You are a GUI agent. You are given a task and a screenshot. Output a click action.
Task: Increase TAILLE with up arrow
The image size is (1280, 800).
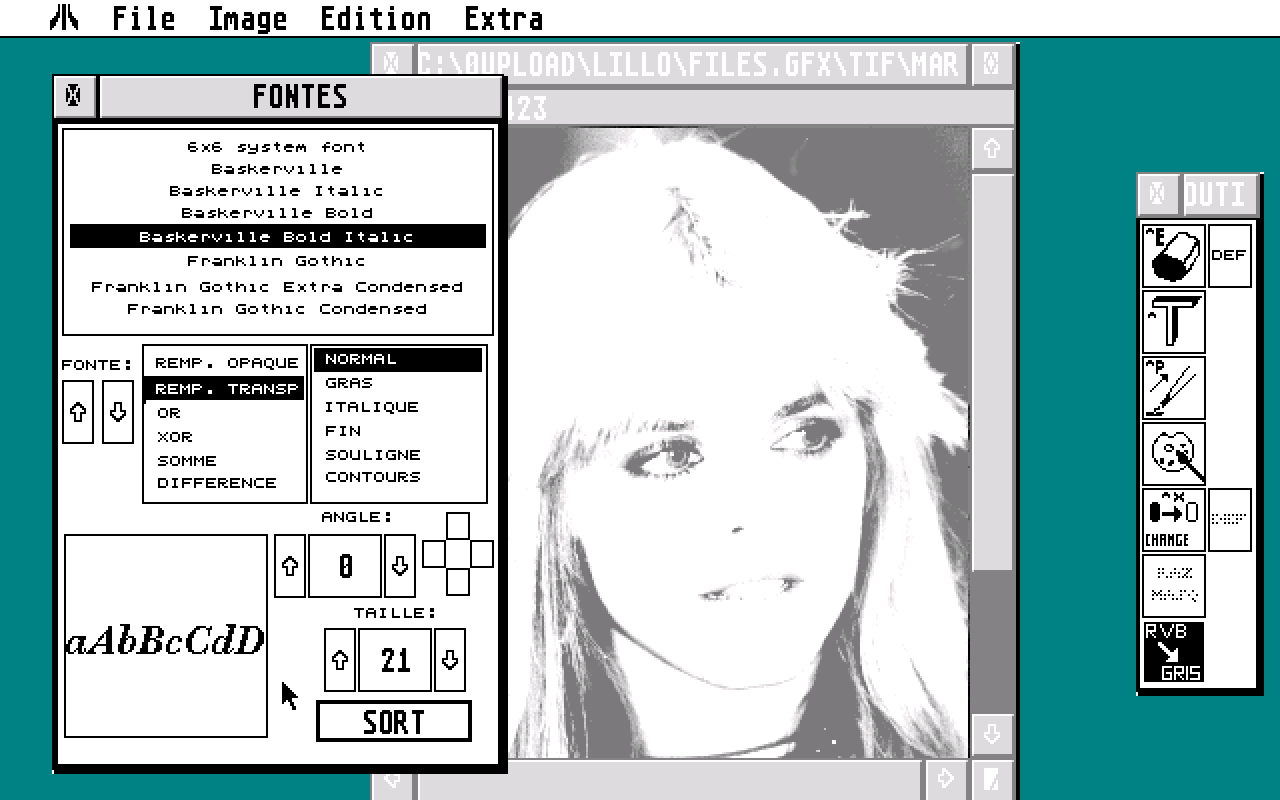339,659
